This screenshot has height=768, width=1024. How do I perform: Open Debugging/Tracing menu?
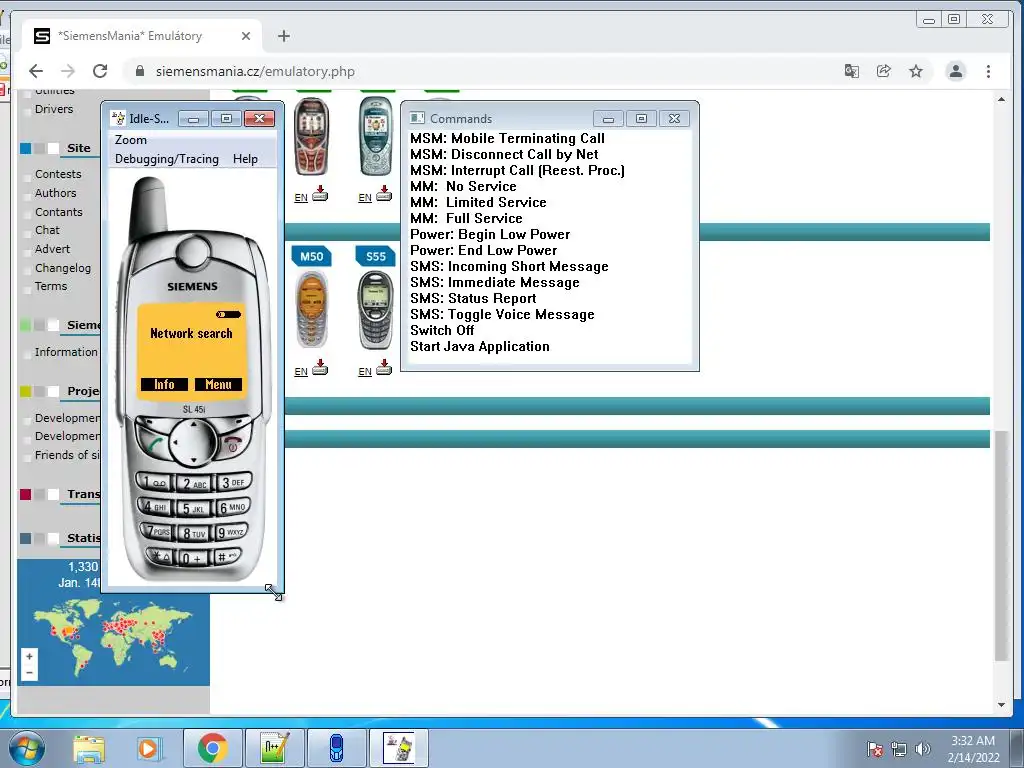(x=167, y=159)
